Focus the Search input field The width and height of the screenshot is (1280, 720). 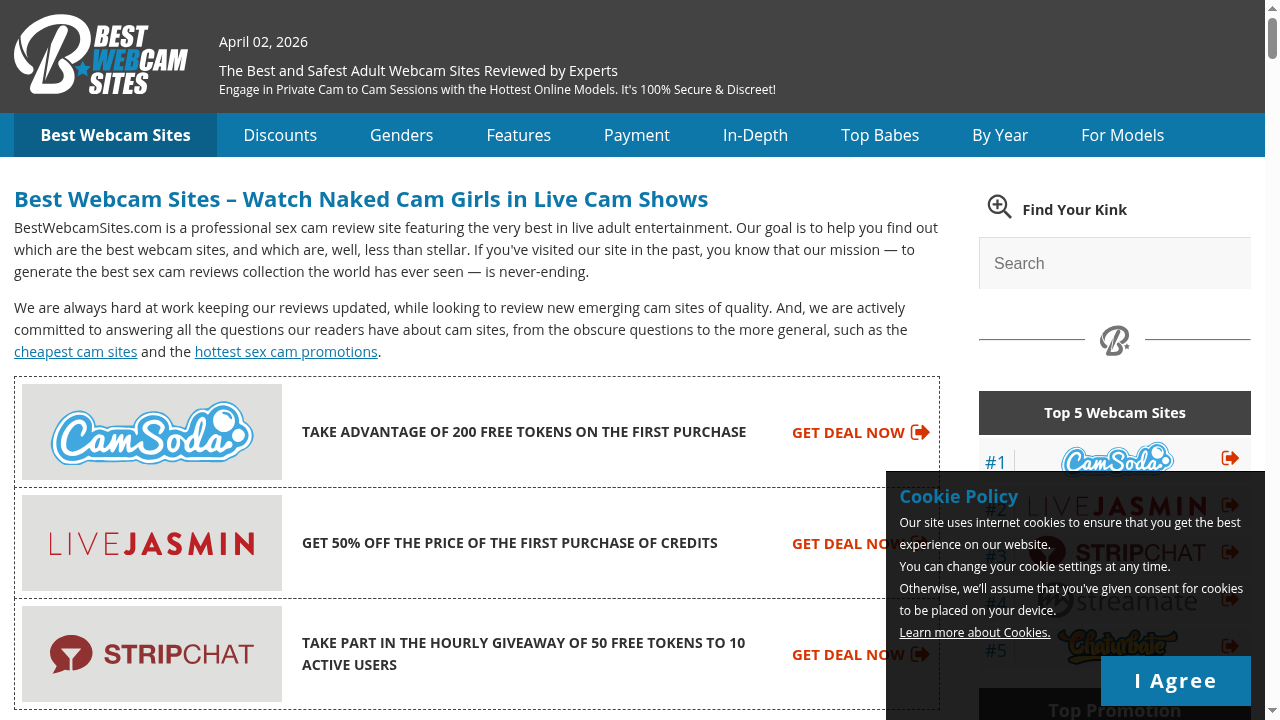[1114, 264]
